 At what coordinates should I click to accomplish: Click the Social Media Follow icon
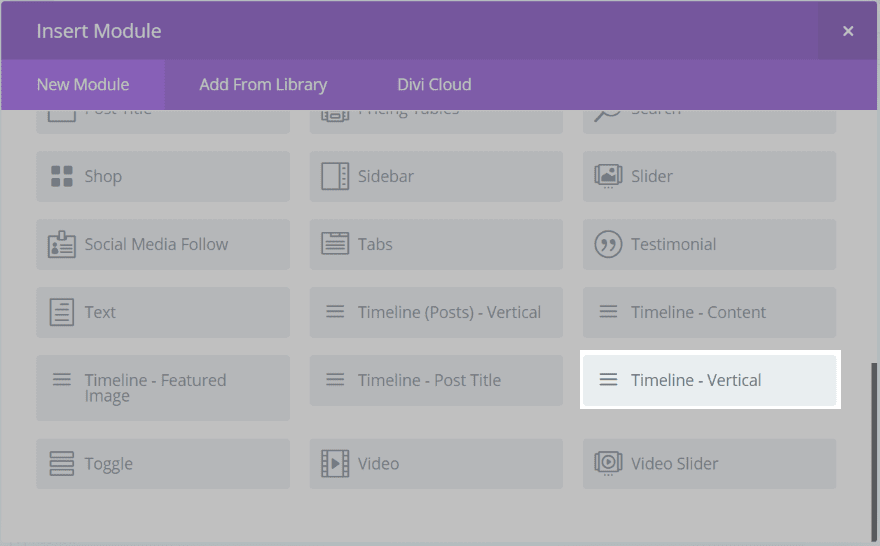point(62,244)
